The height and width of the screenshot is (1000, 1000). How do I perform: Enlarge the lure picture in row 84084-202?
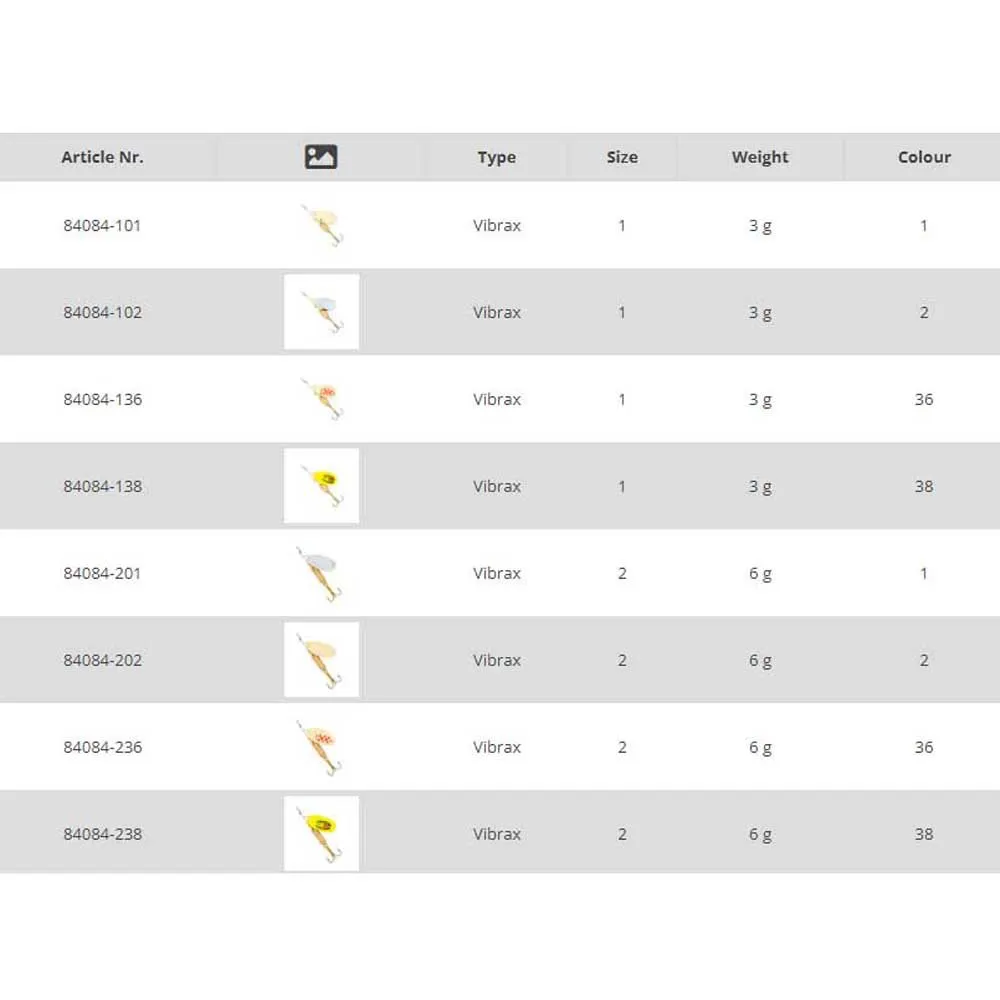pos(322,660)
